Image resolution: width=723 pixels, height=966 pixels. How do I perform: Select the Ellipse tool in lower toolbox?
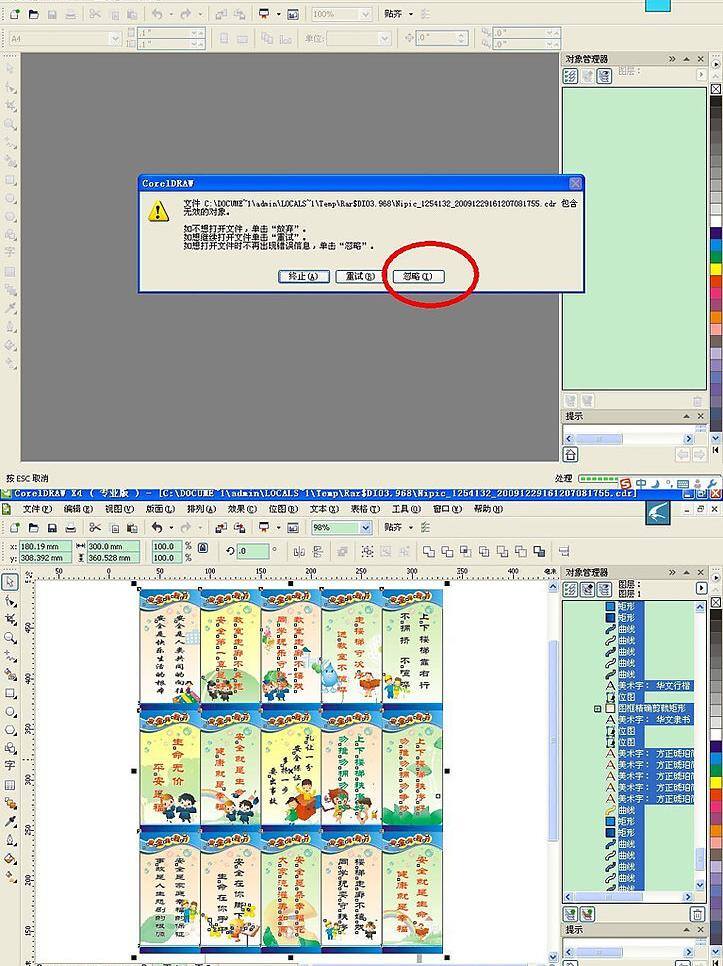10,712
